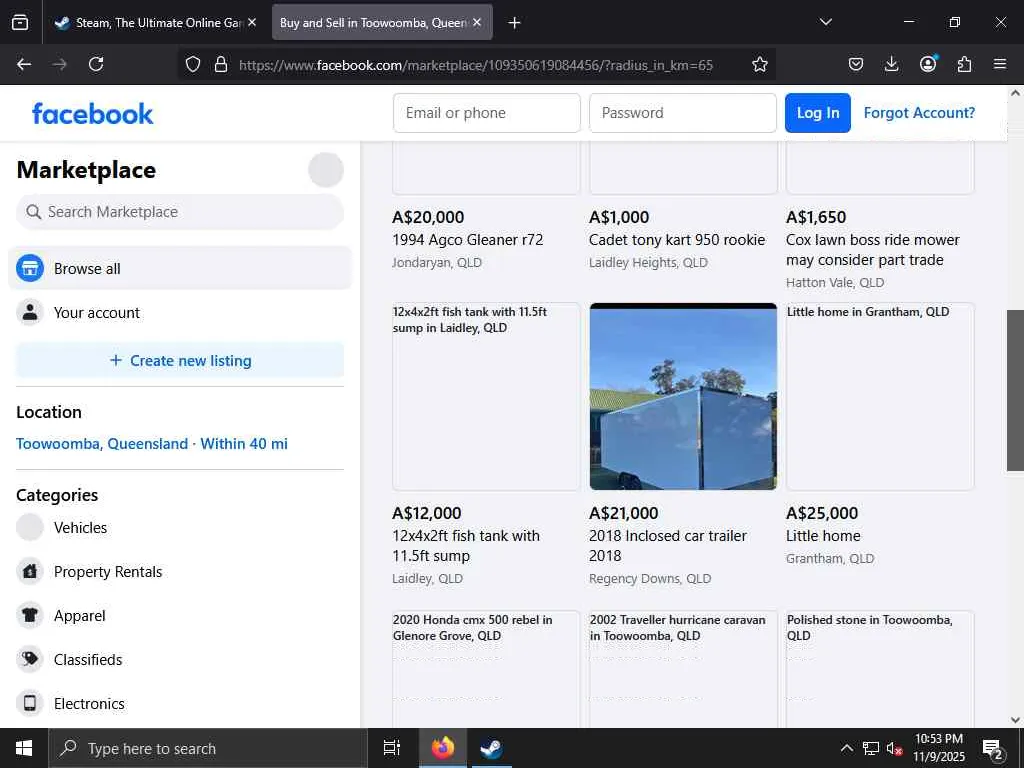Click the Browse all storefront icon
The width and height of the screenshot is (1024, 768).
(x=29, y=268)
